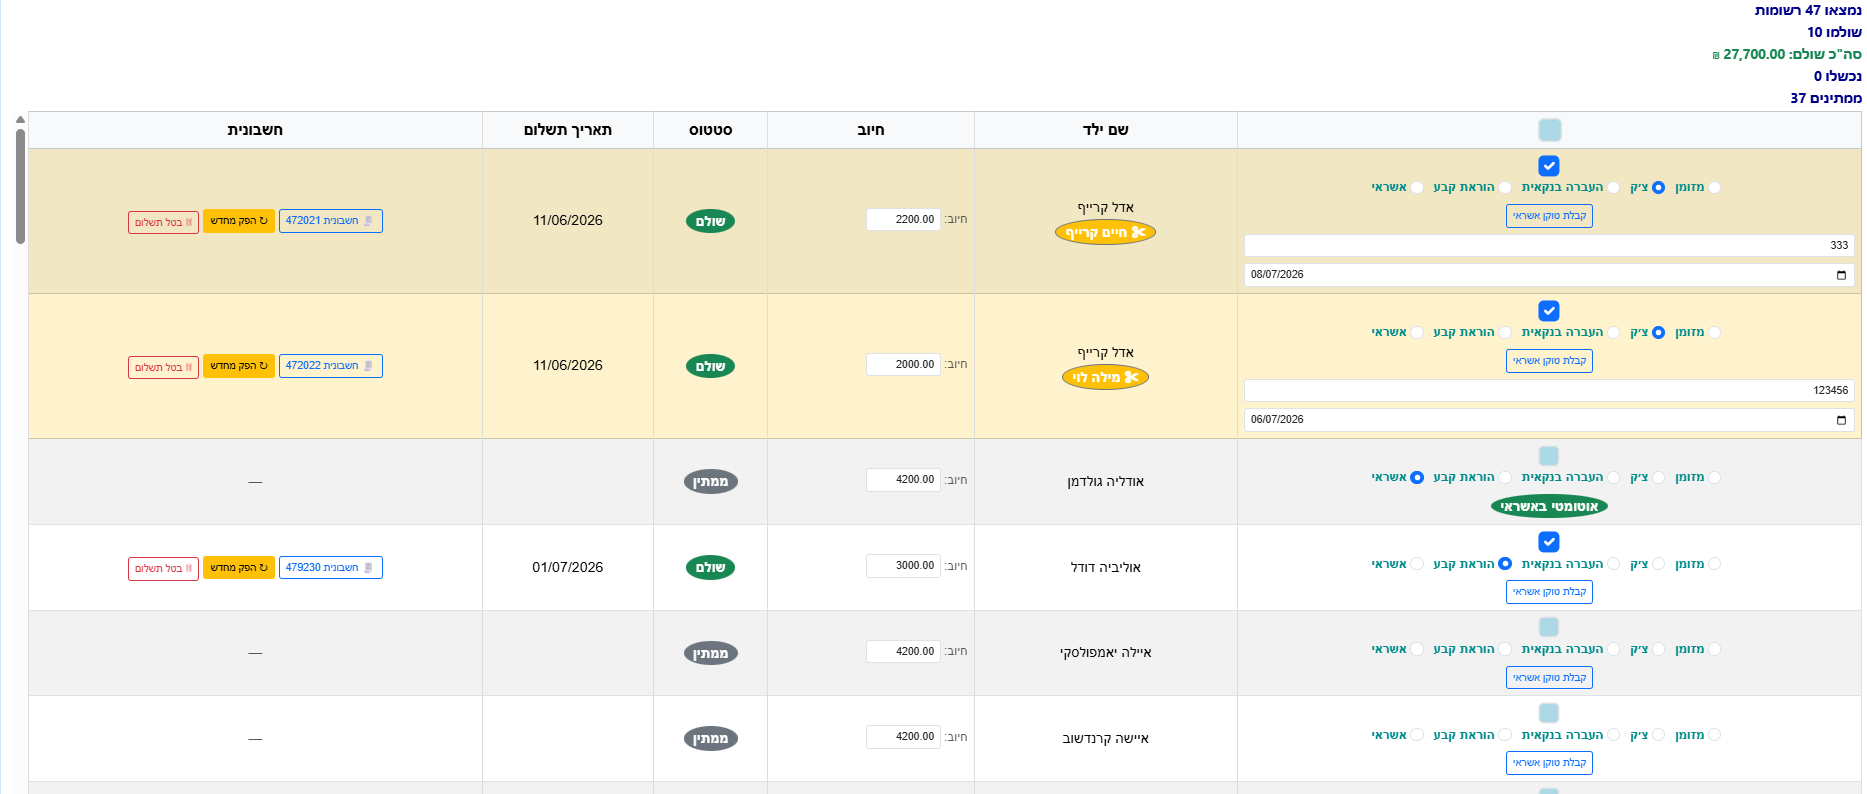
Task: Click the scissors icon on מילה לוי badge
Action: (x=1132, y=377)
